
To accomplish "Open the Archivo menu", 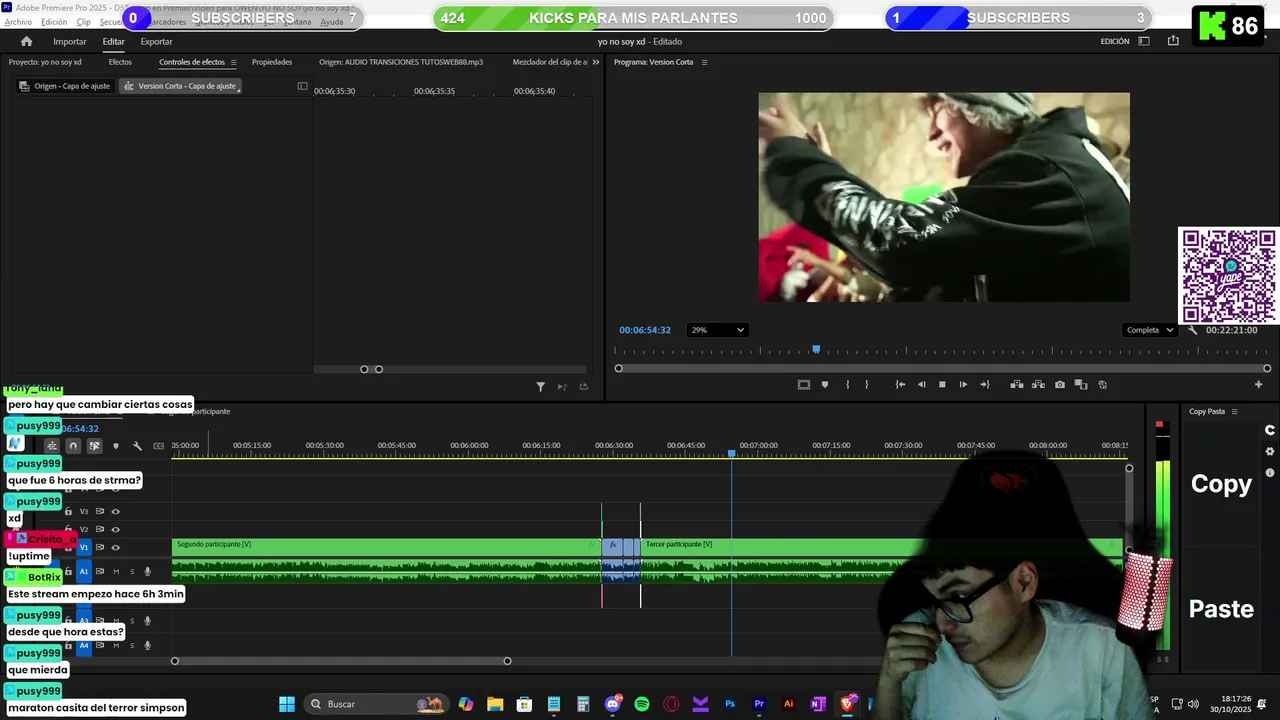I will pos(18,22).
